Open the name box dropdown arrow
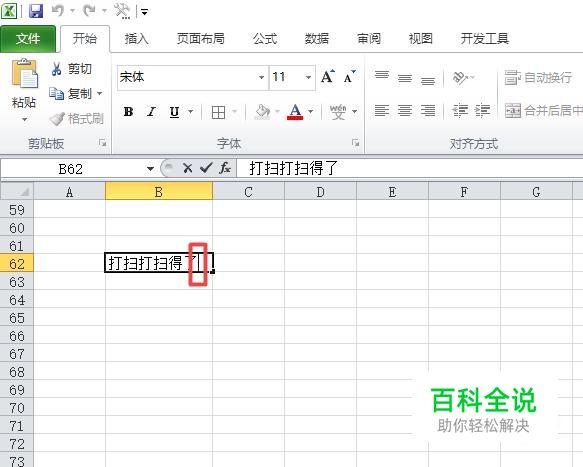Image resolution: width=583 pixels, height=467 pixels. [x=150, y=169]
